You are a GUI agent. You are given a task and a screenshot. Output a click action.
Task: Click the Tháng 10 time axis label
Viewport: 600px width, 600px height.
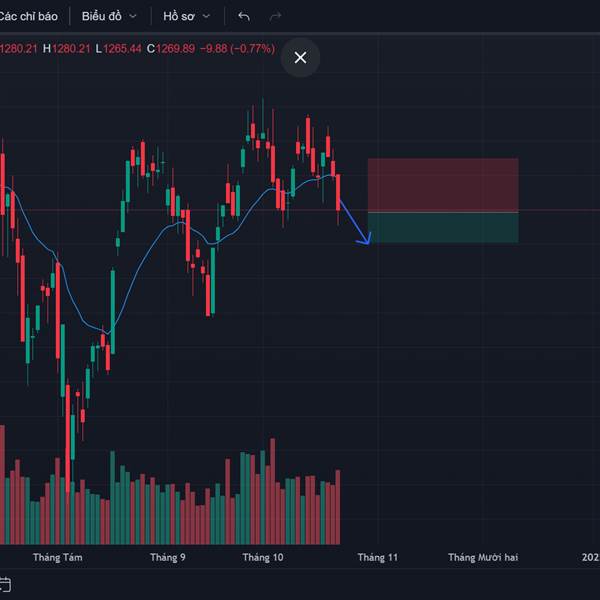coord(263,558)
